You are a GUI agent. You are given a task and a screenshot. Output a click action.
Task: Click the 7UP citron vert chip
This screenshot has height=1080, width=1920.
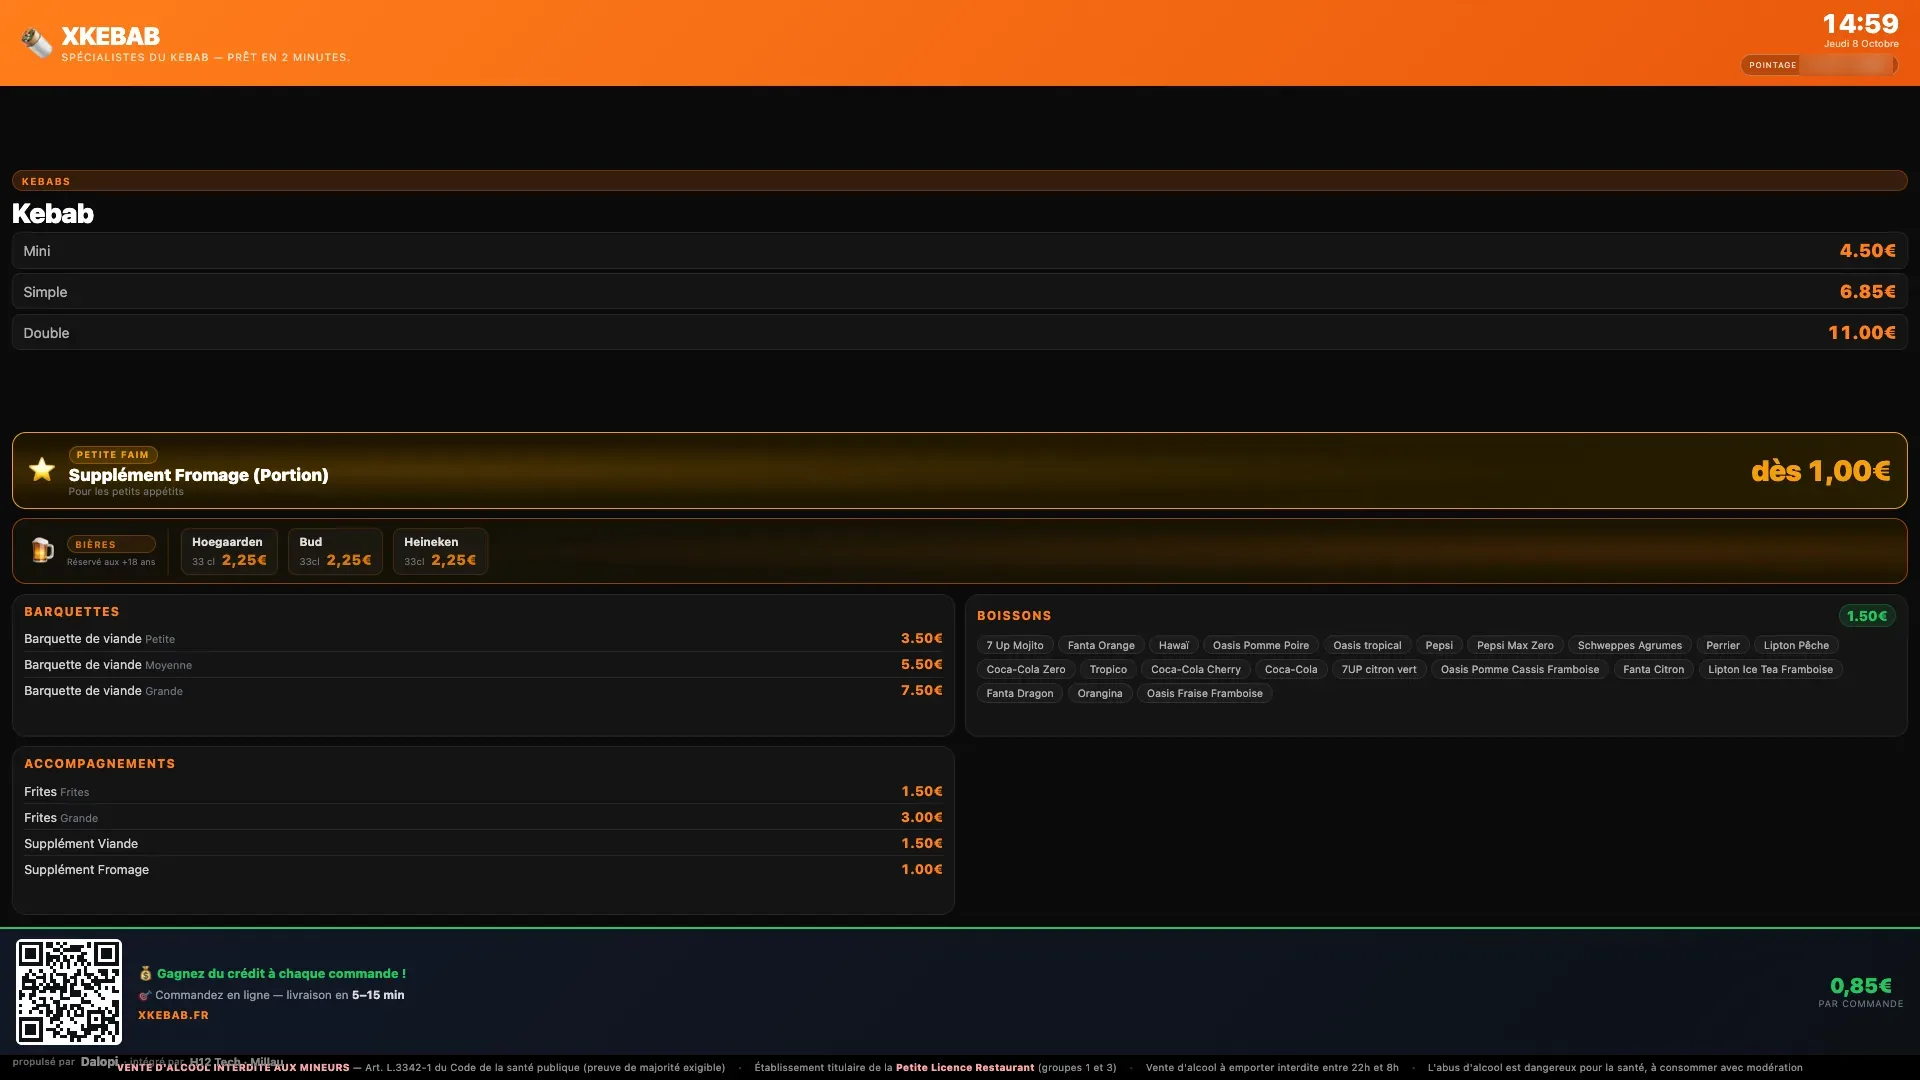tap(1379, 669)
